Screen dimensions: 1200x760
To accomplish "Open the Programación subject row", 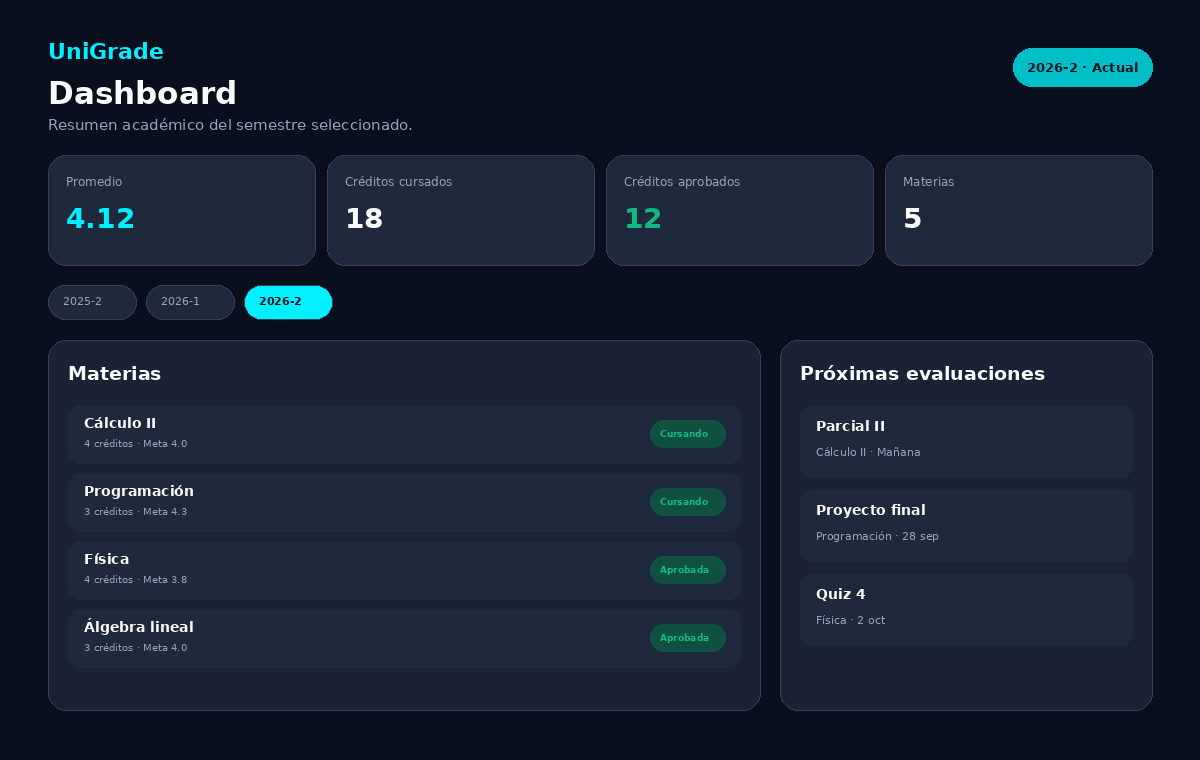I will pyautogui.click(x=404, y=502).
